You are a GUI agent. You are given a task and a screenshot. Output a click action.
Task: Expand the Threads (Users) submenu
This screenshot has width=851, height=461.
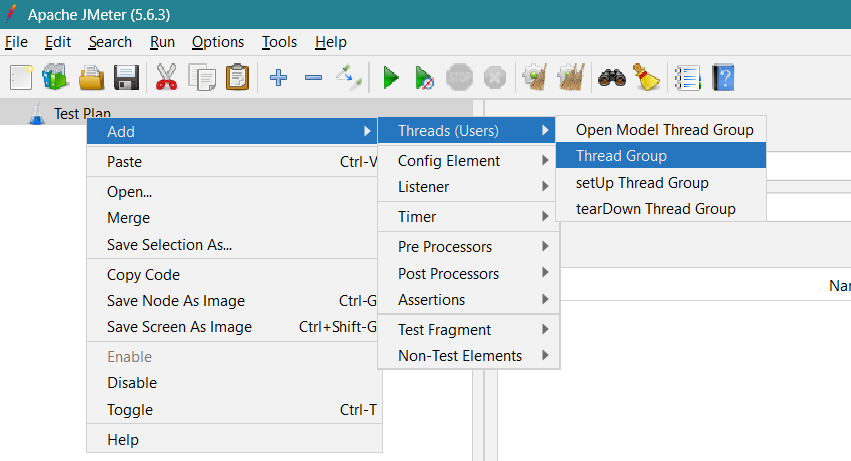pyautogui.click(x=467, y=131)
